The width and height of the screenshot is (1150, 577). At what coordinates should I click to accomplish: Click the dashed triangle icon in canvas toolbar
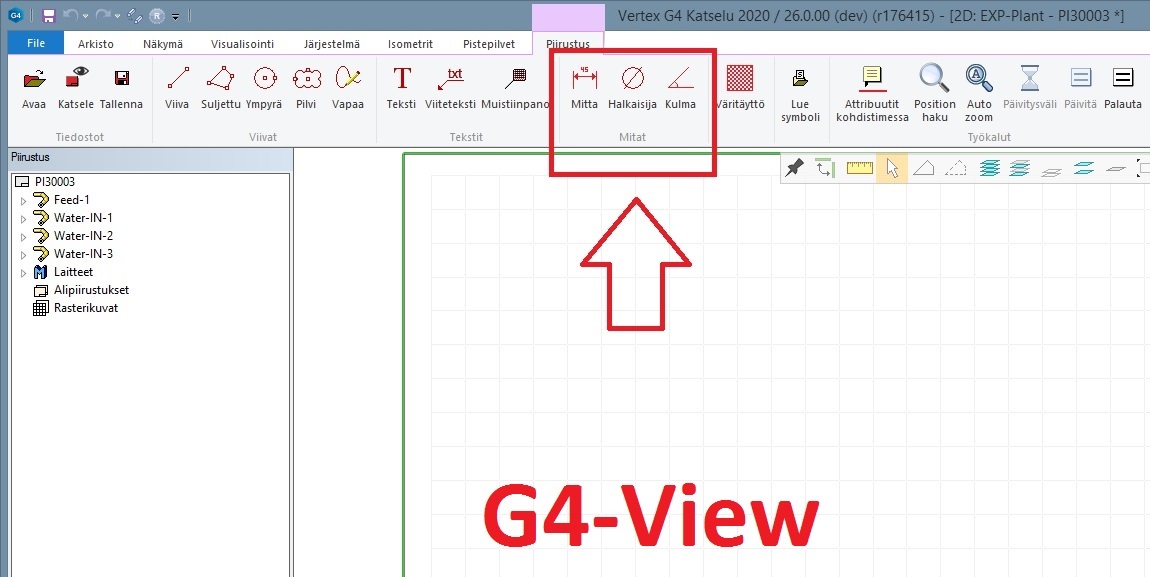click(x=955, y=169)
